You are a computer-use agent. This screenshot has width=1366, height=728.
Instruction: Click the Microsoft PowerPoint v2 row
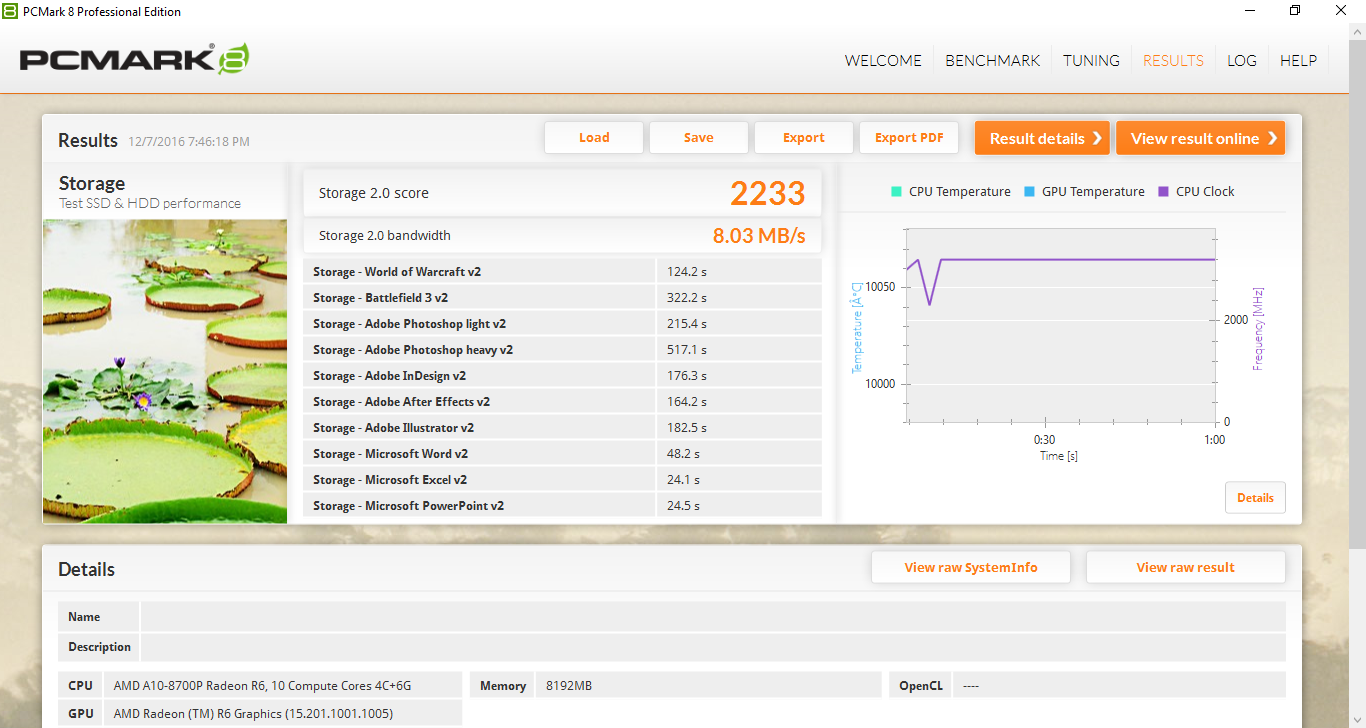tap(562, 505)
